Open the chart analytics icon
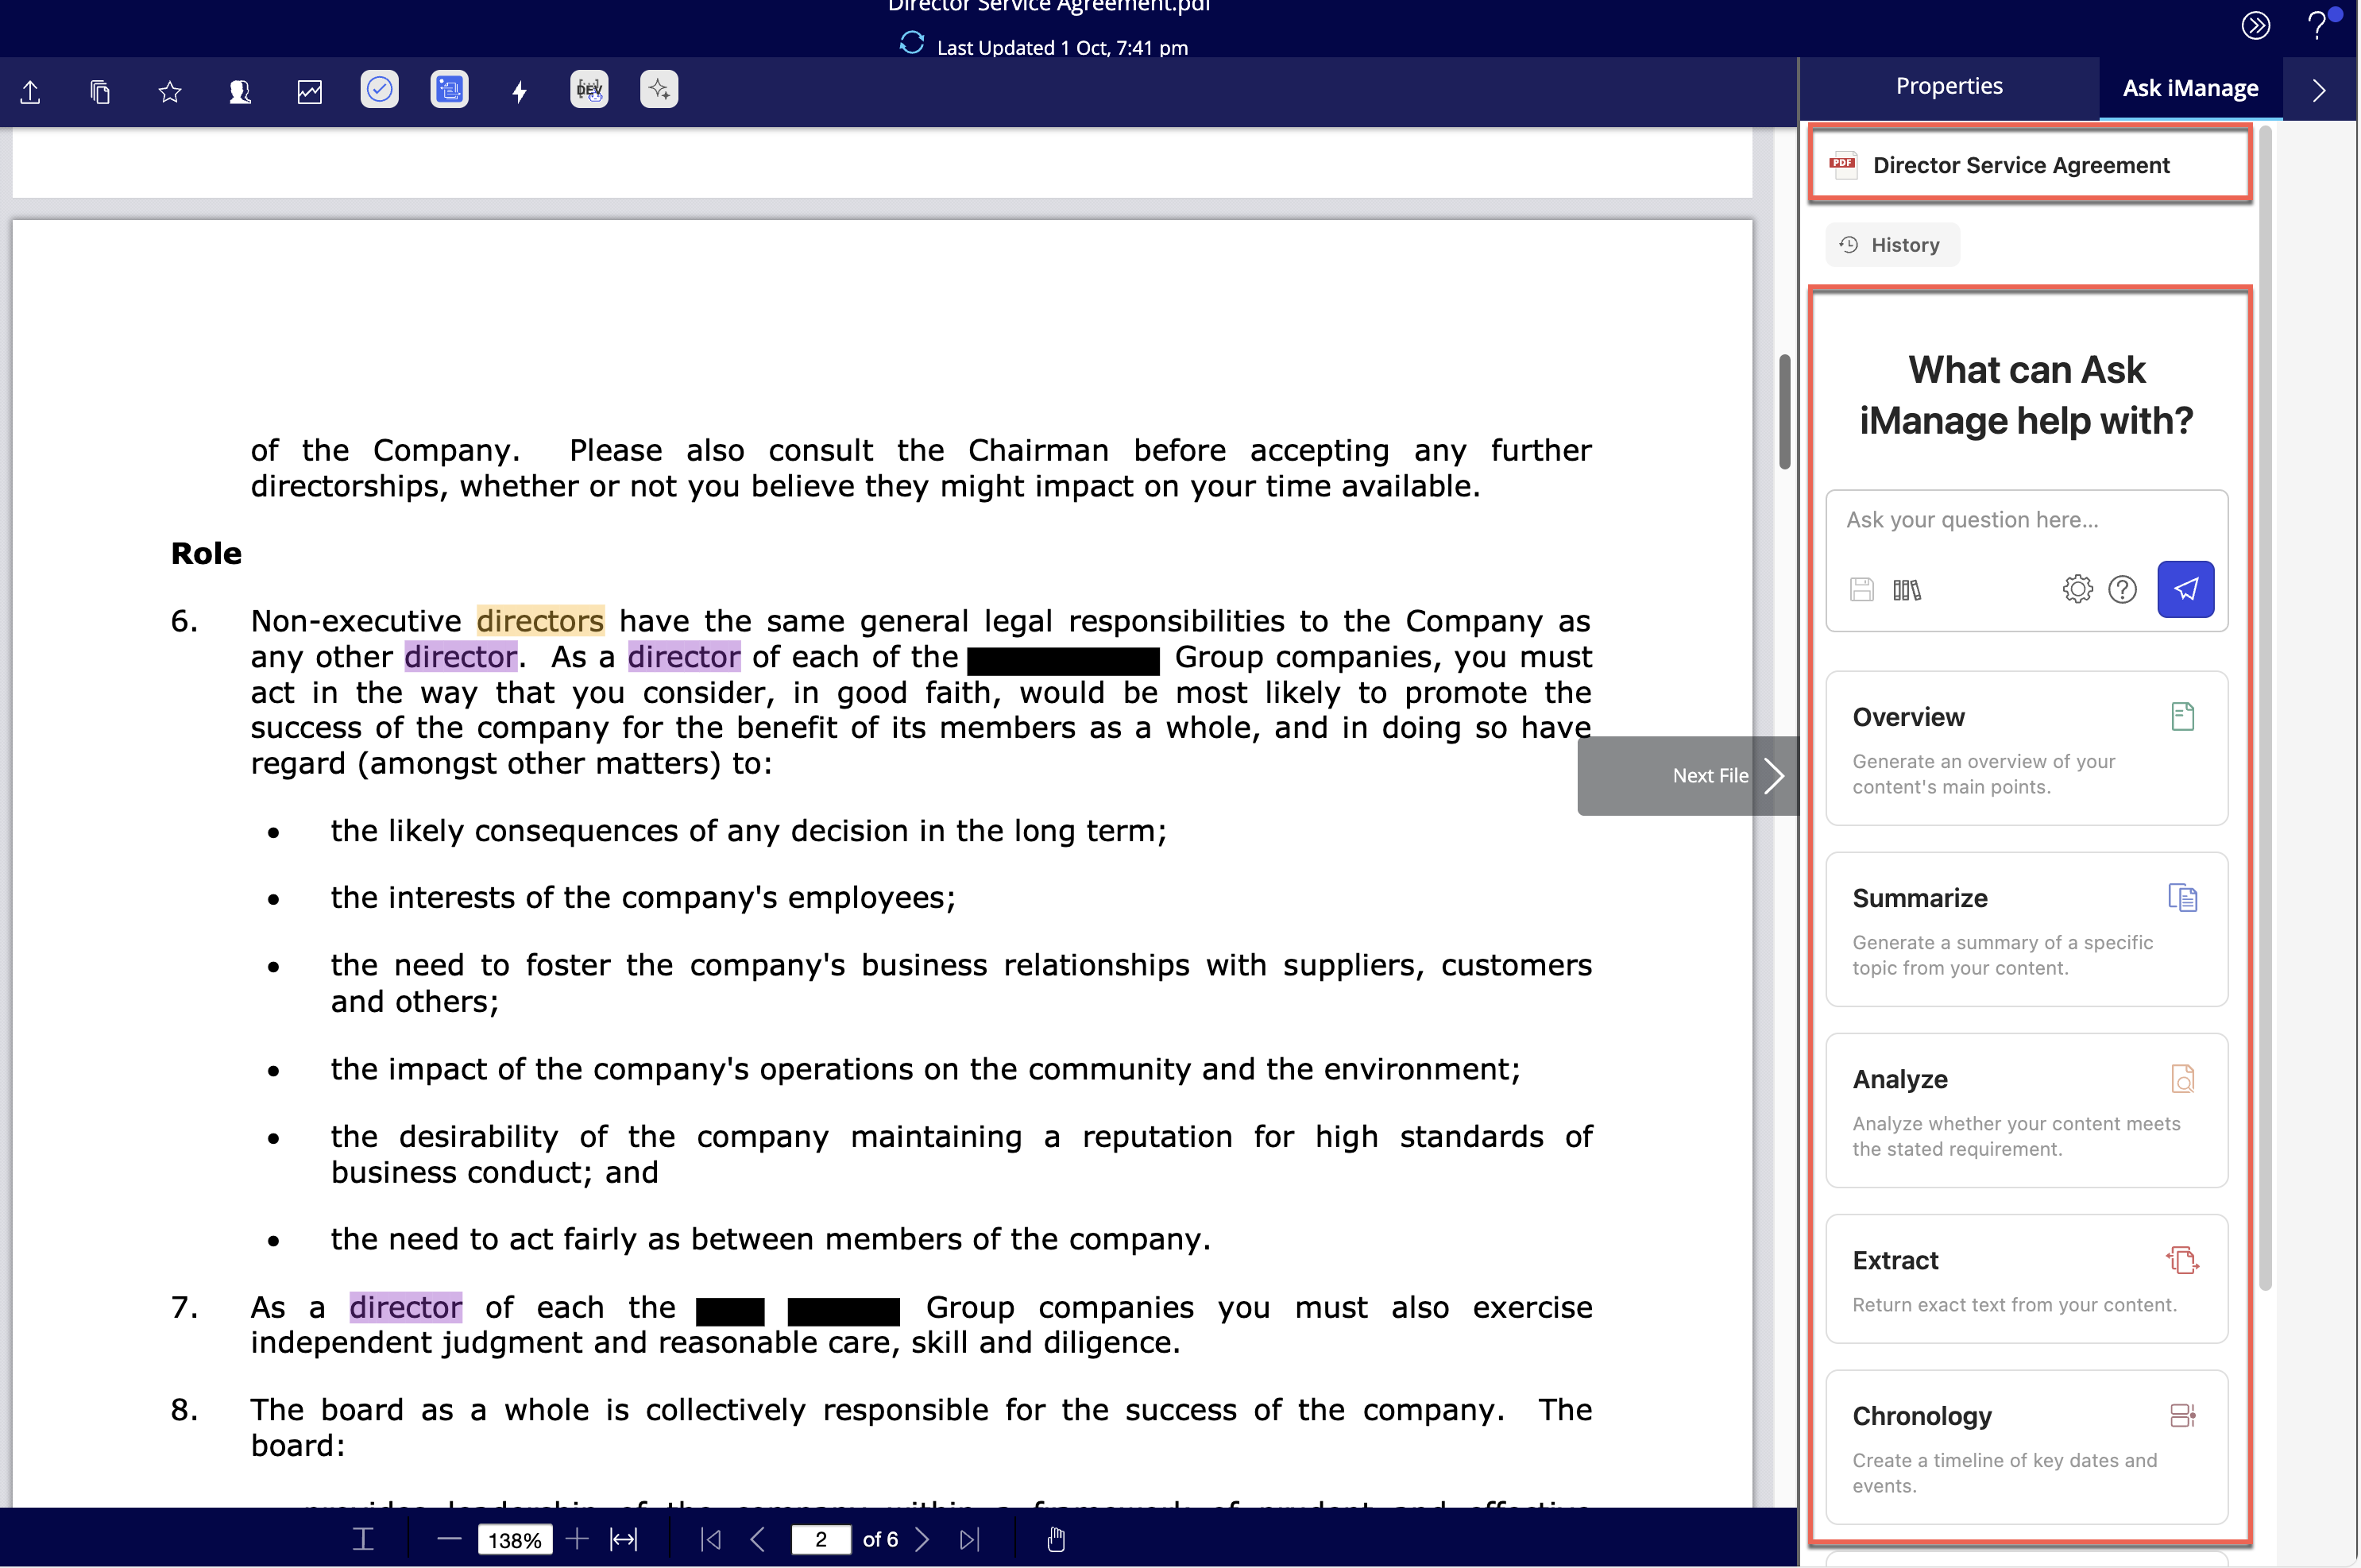 (310, 92)
